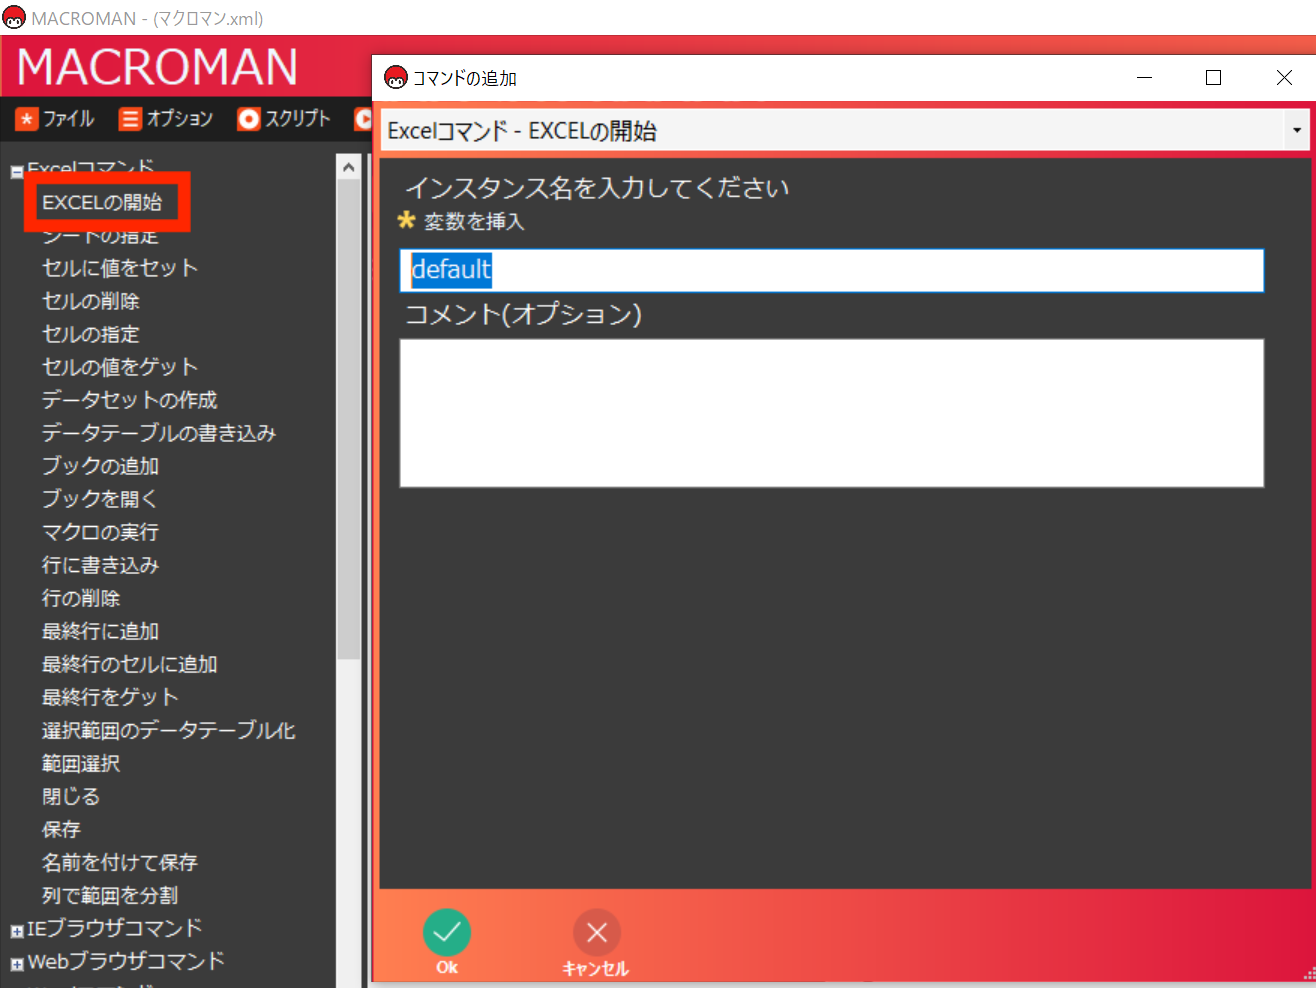The width and height of the screenshot is (1316, 988).
Task: Select データテーブルの書き込み command
Action: tap(159, 433)
